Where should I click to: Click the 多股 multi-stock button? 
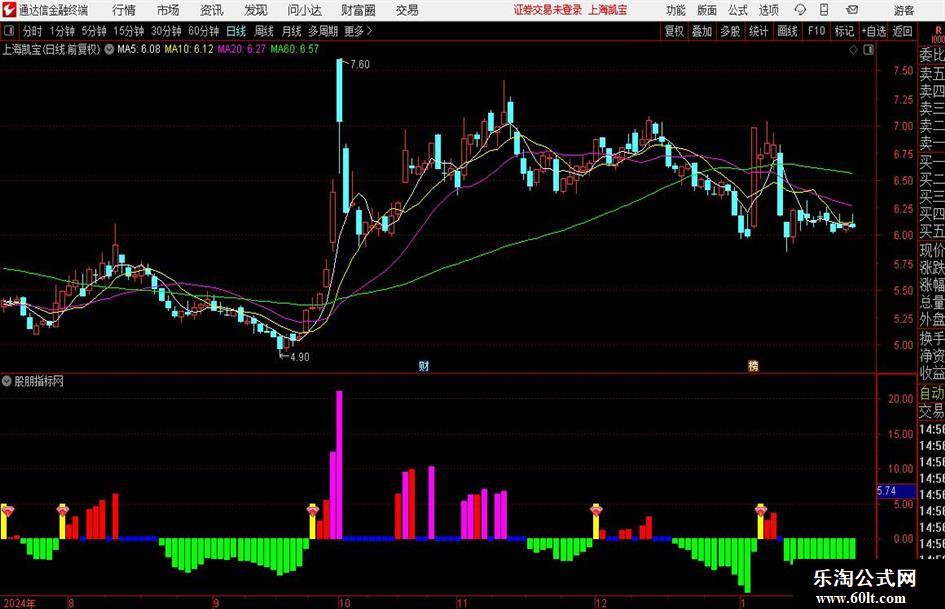pos(730,31)
